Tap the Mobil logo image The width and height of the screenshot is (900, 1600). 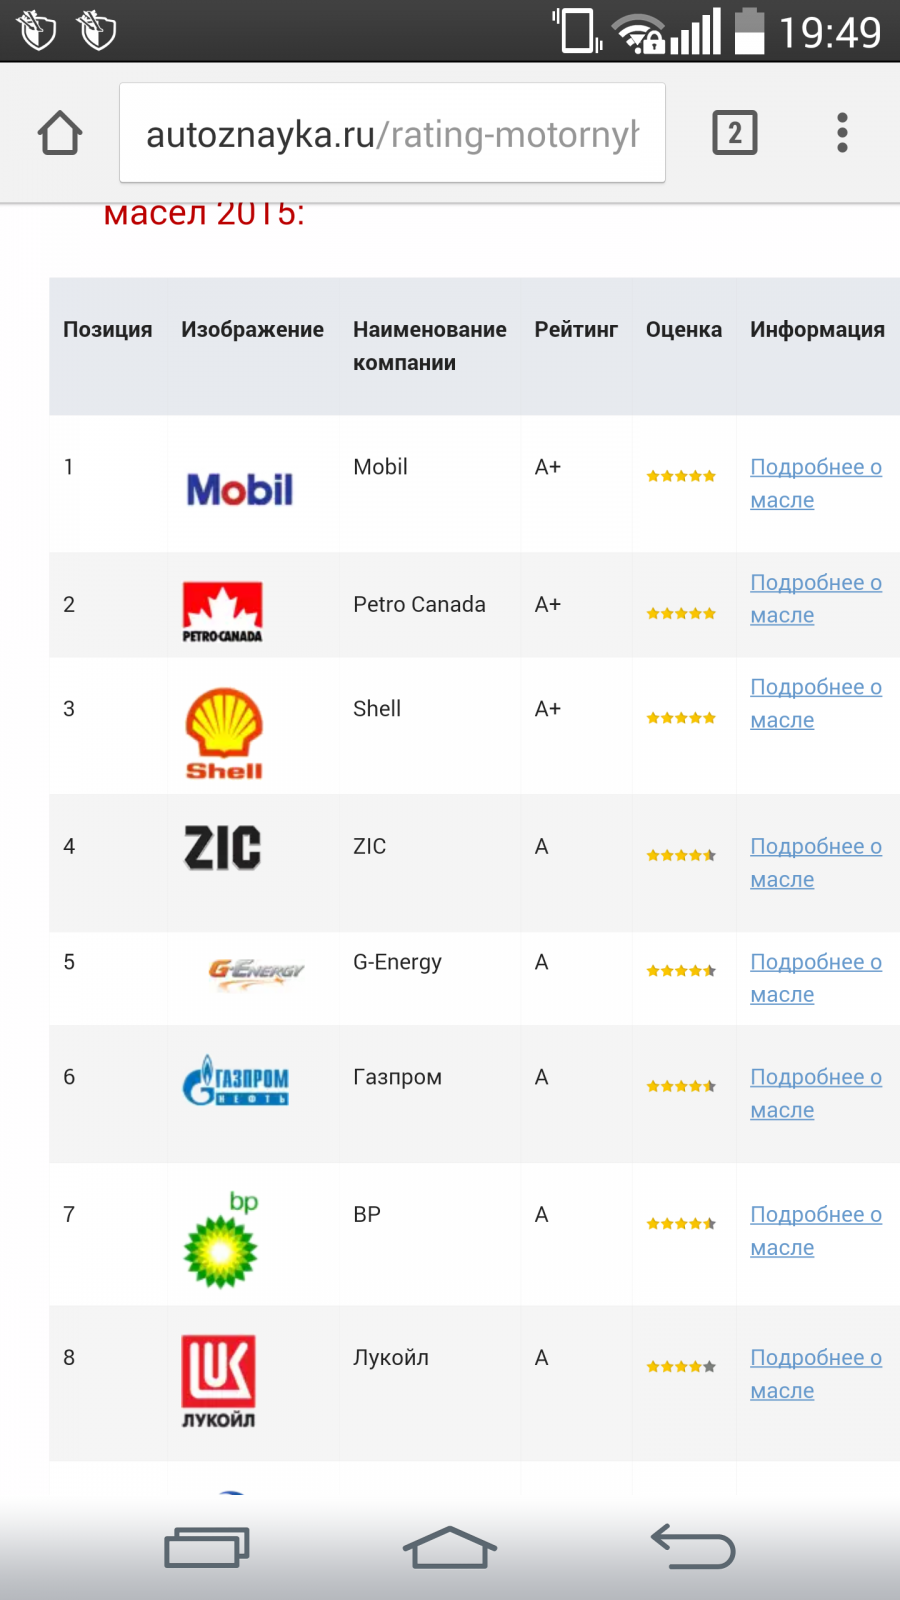[x=240, y=490]
